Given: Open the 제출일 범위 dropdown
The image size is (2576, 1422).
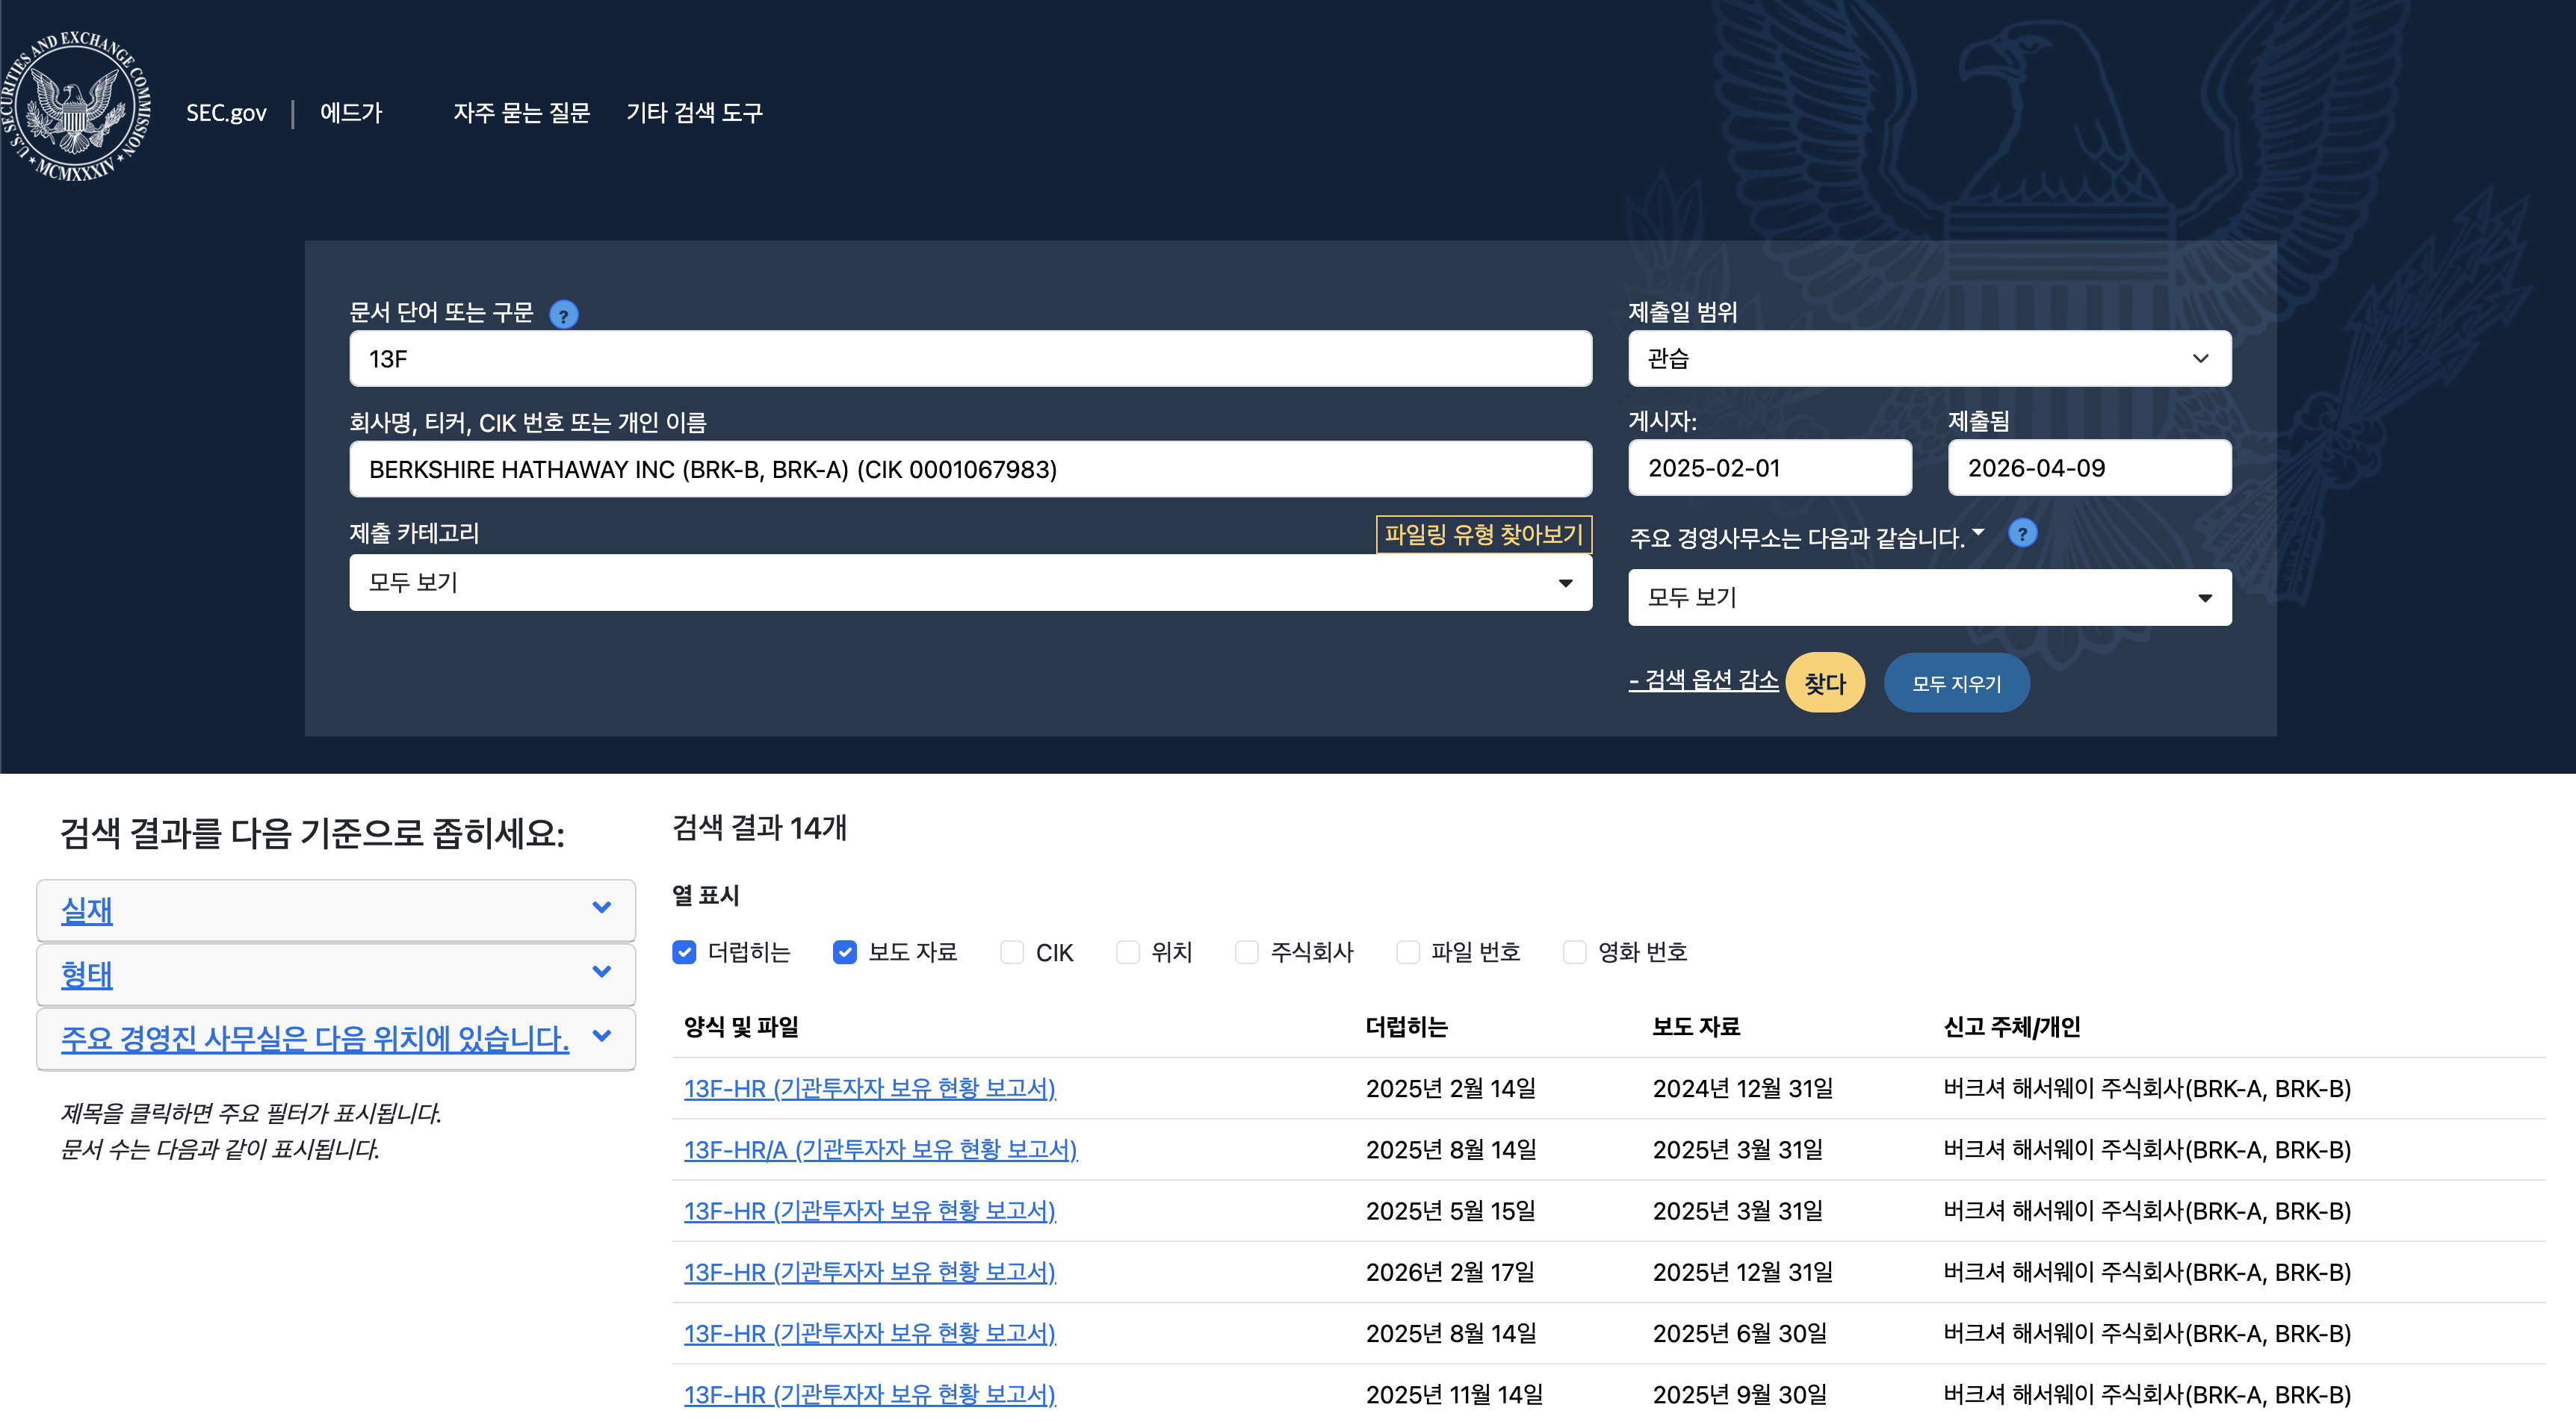Looking at the screenshot, I should (x=1929, y=359).
